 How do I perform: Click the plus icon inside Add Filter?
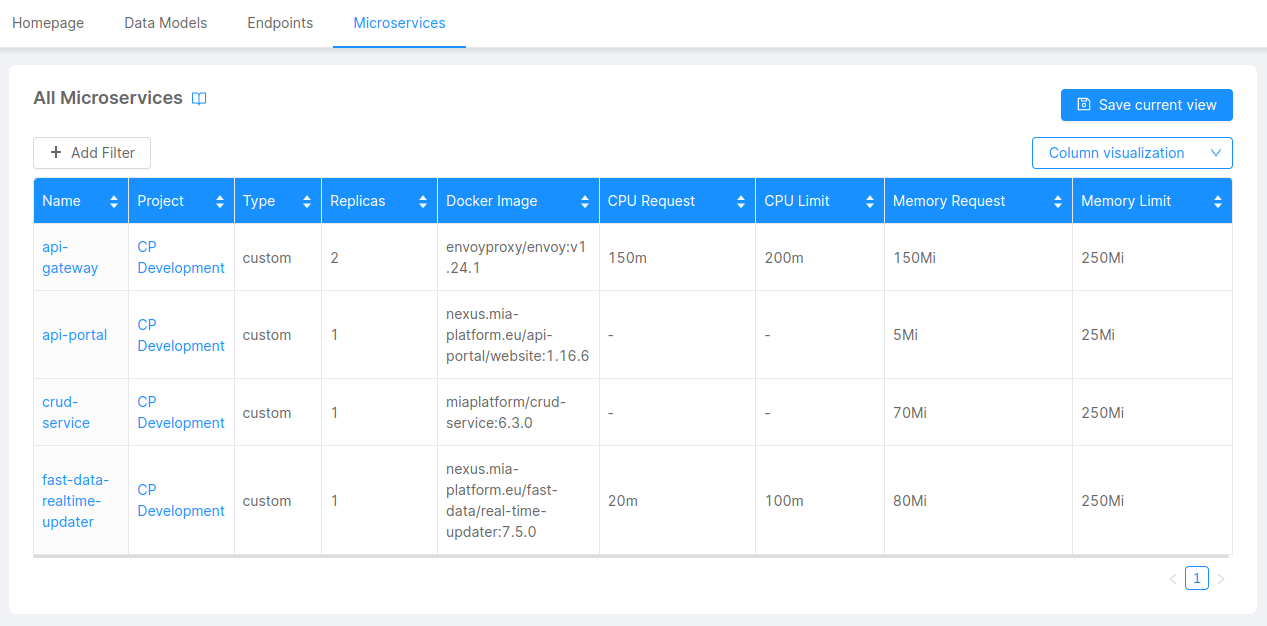point(56,152)
